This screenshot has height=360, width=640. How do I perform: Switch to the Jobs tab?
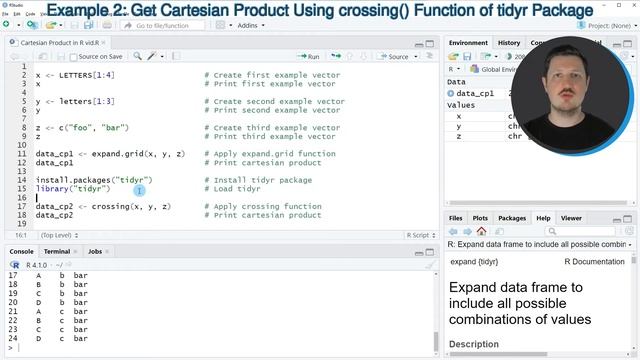tap(95, 251)
